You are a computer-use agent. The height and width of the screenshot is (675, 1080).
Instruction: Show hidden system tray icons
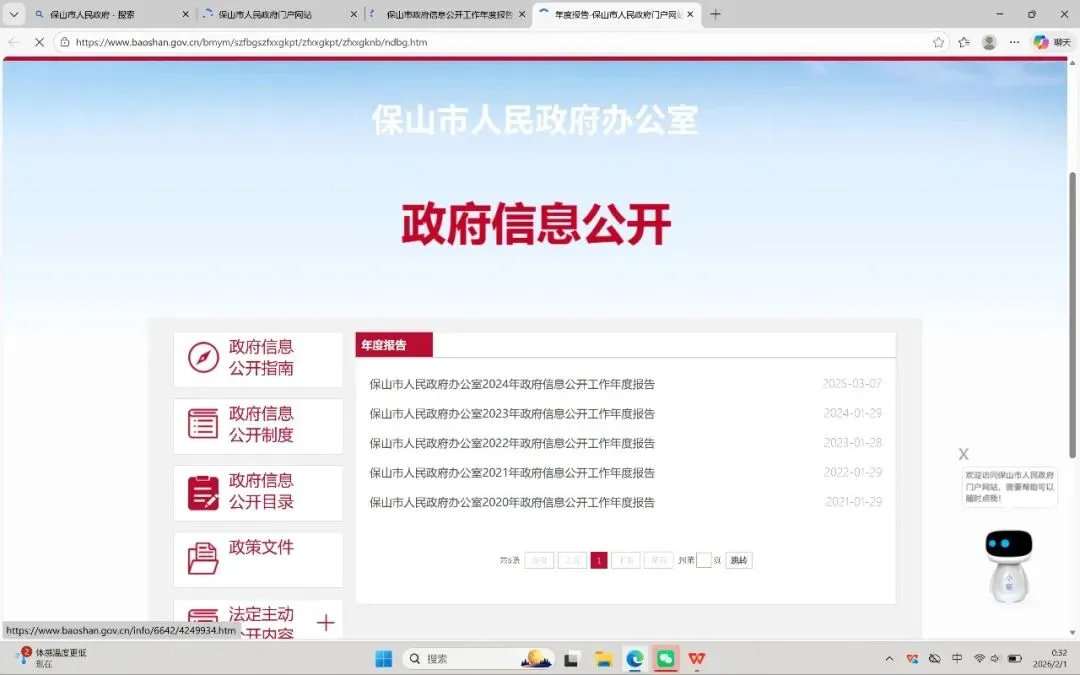pyautogui.click(x=889, y=659)
